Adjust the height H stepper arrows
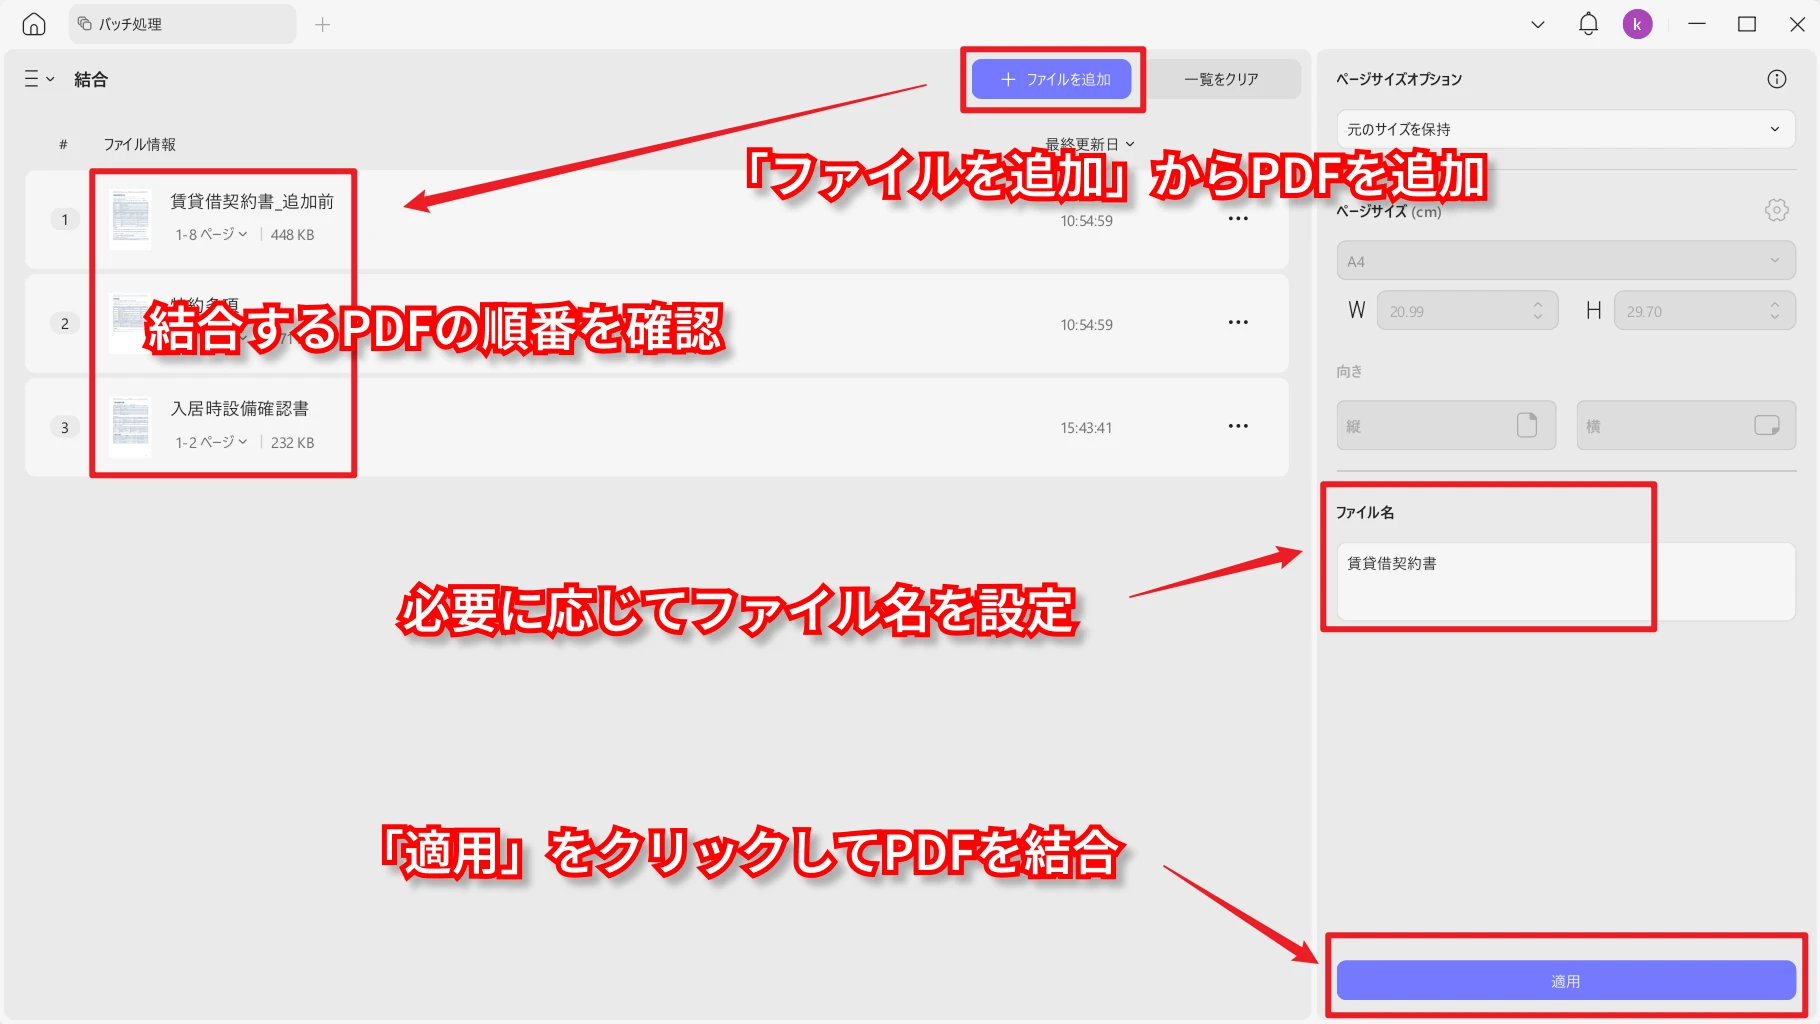Viewport: 1820px width, 1024px height. coord(1775,311)
